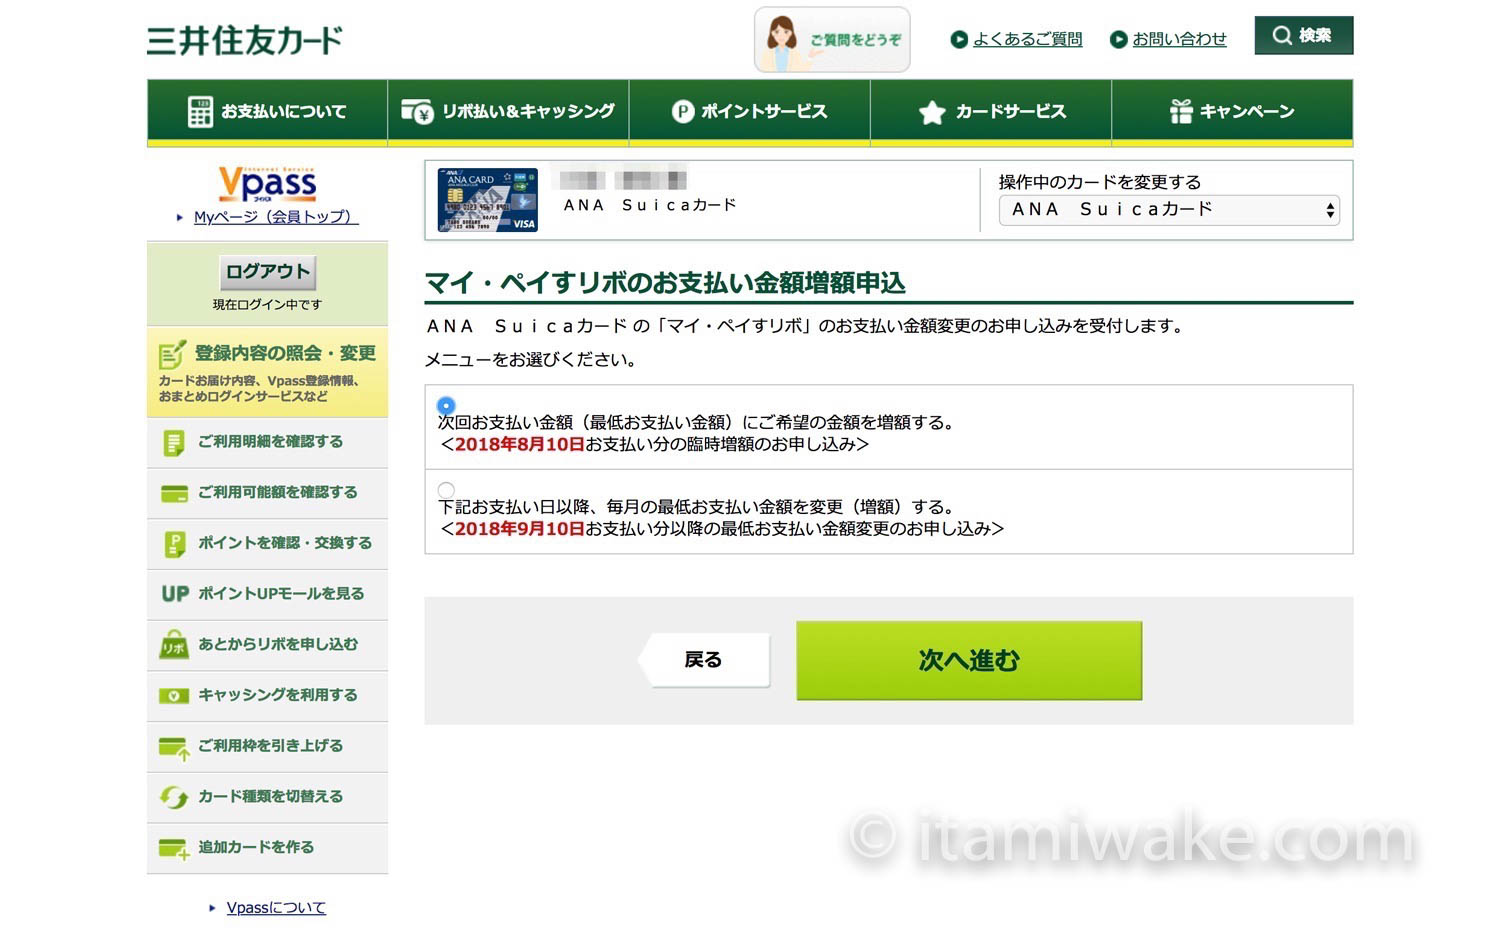Open カードサービス menu
This screenshot has width=1500, height=938.
[x=991, y=111]
